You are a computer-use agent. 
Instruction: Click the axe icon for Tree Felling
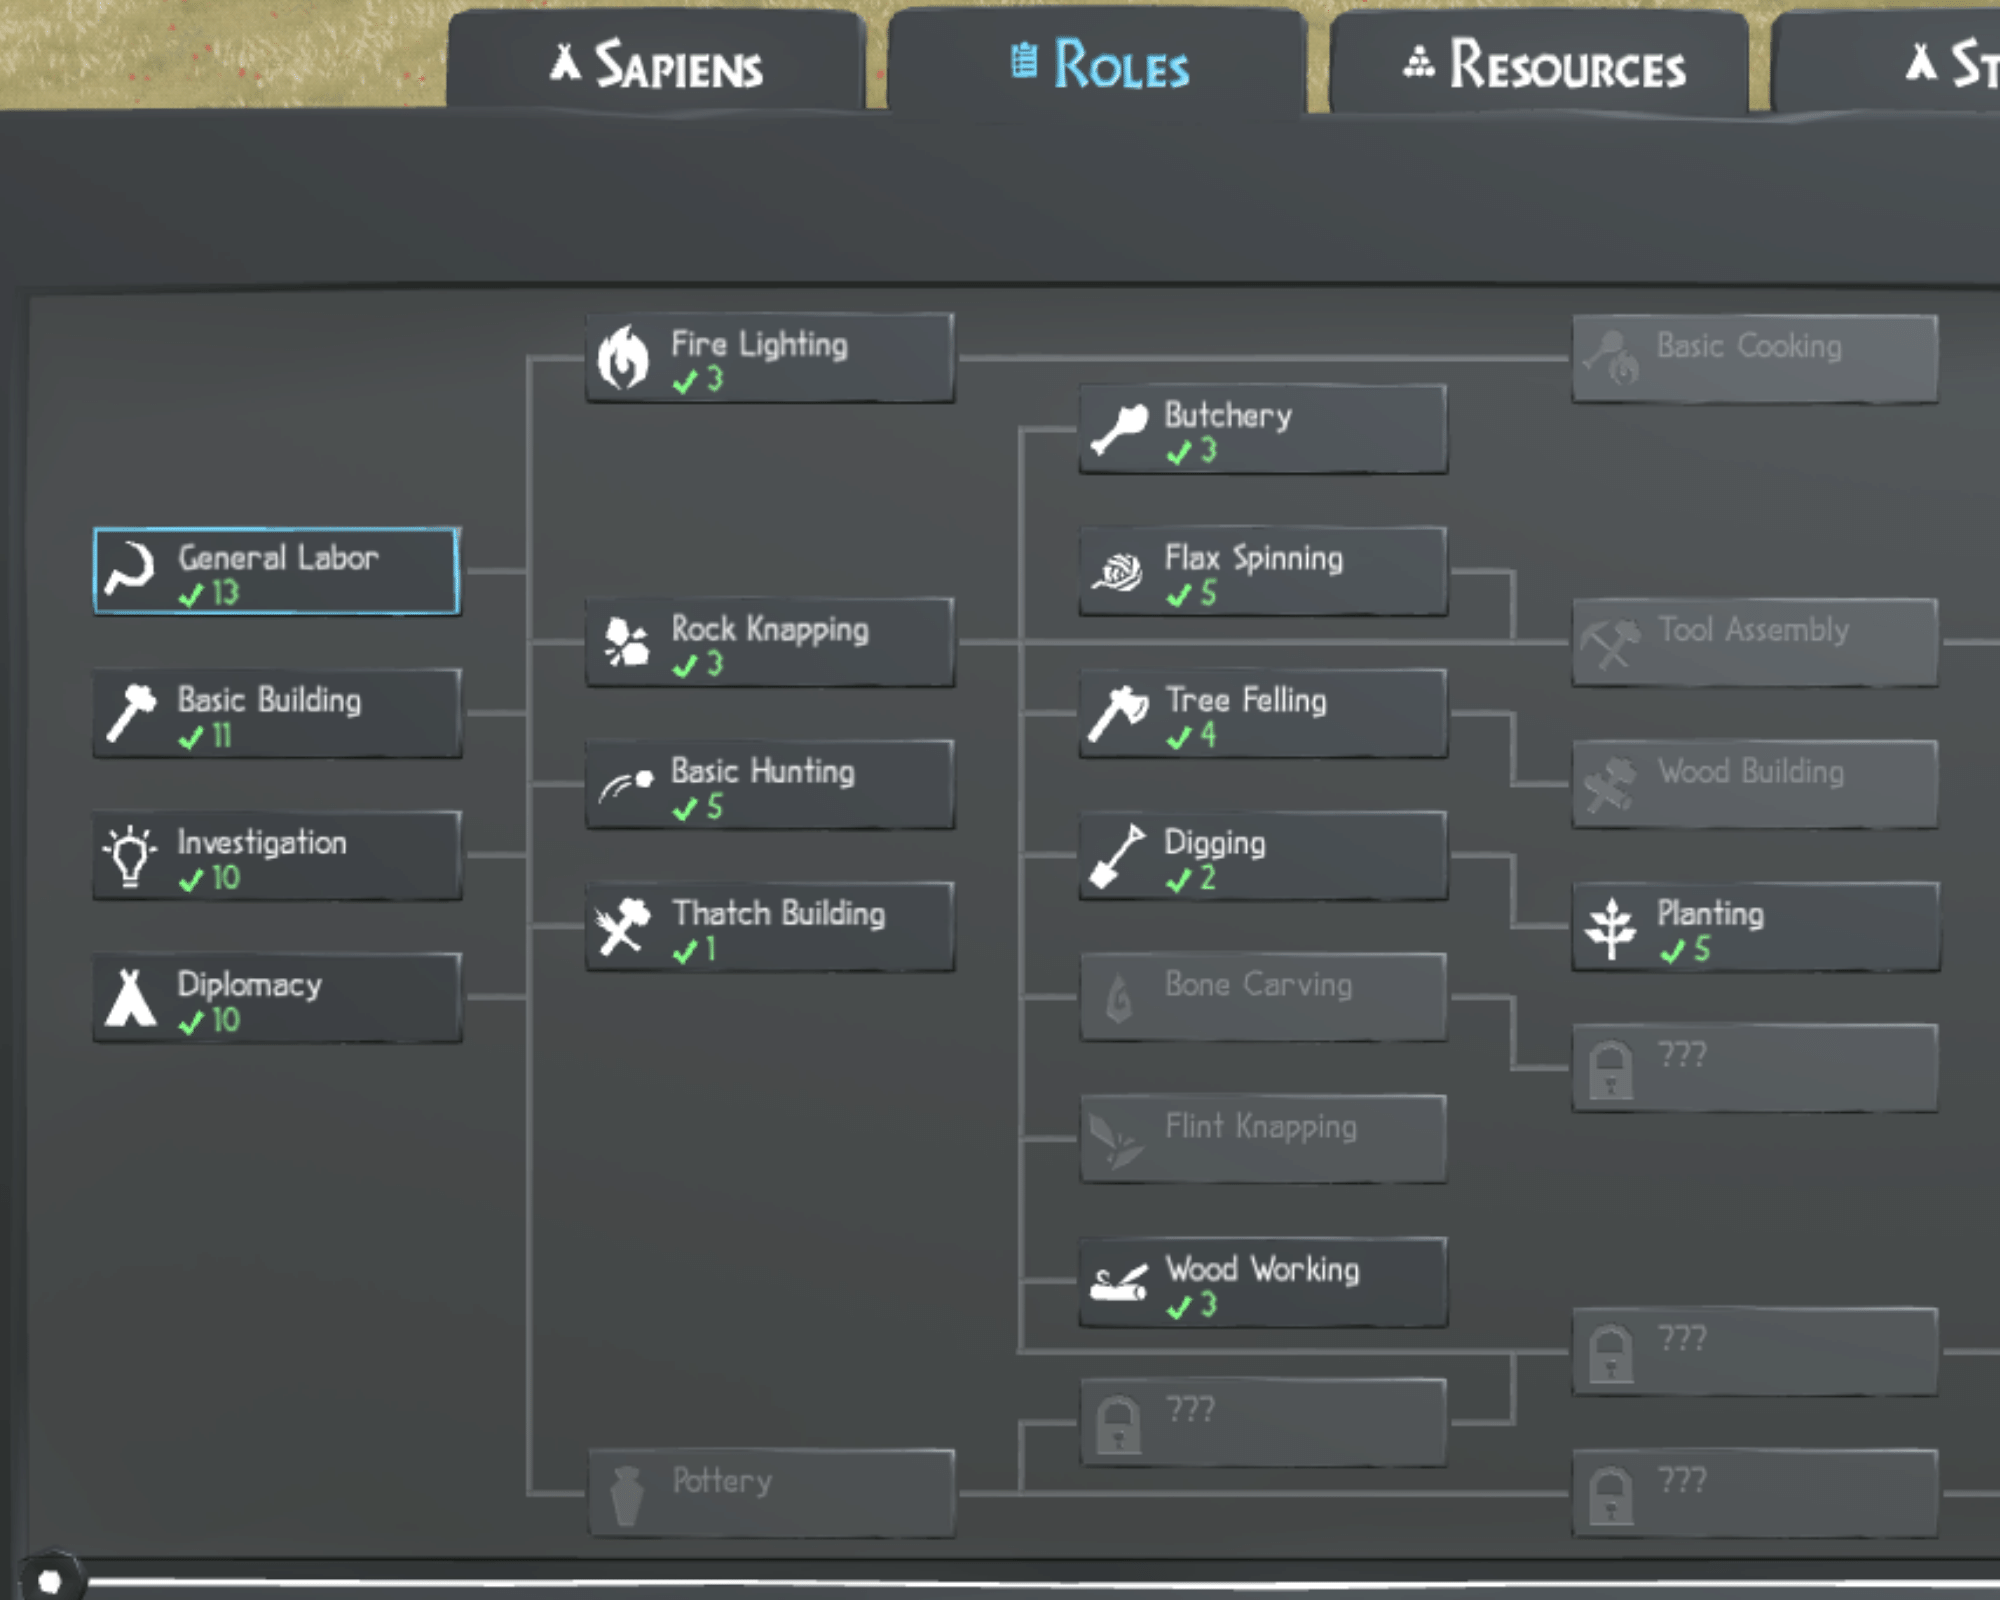[x=1118, y=714]
